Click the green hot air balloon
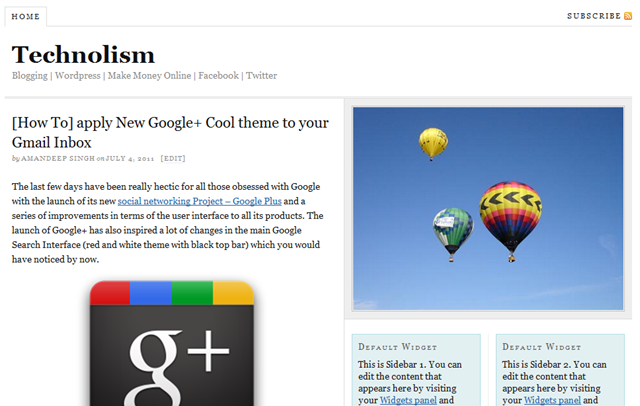 [452, 231]
